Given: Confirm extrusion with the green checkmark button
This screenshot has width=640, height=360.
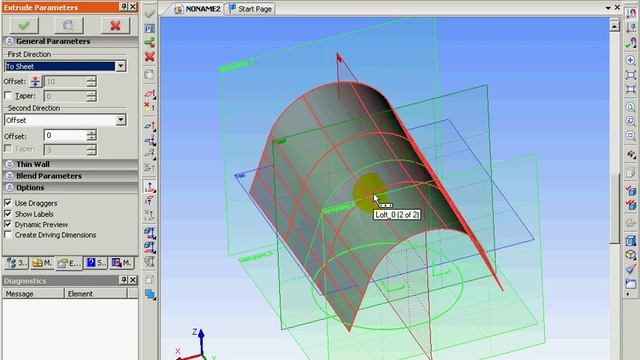Looking at the screenshot, I should pyautogui.click(x=23, y=26).
